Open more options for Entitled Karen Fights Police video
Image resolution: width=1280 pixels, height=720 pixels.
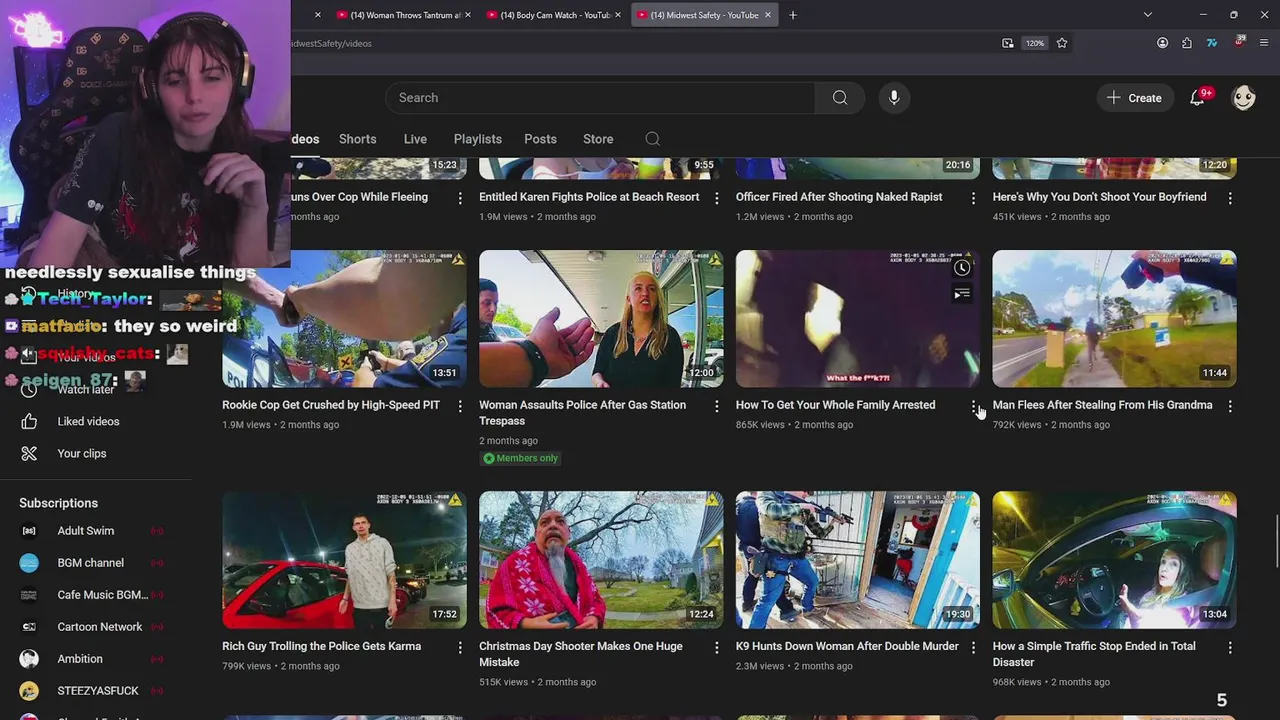716,198
